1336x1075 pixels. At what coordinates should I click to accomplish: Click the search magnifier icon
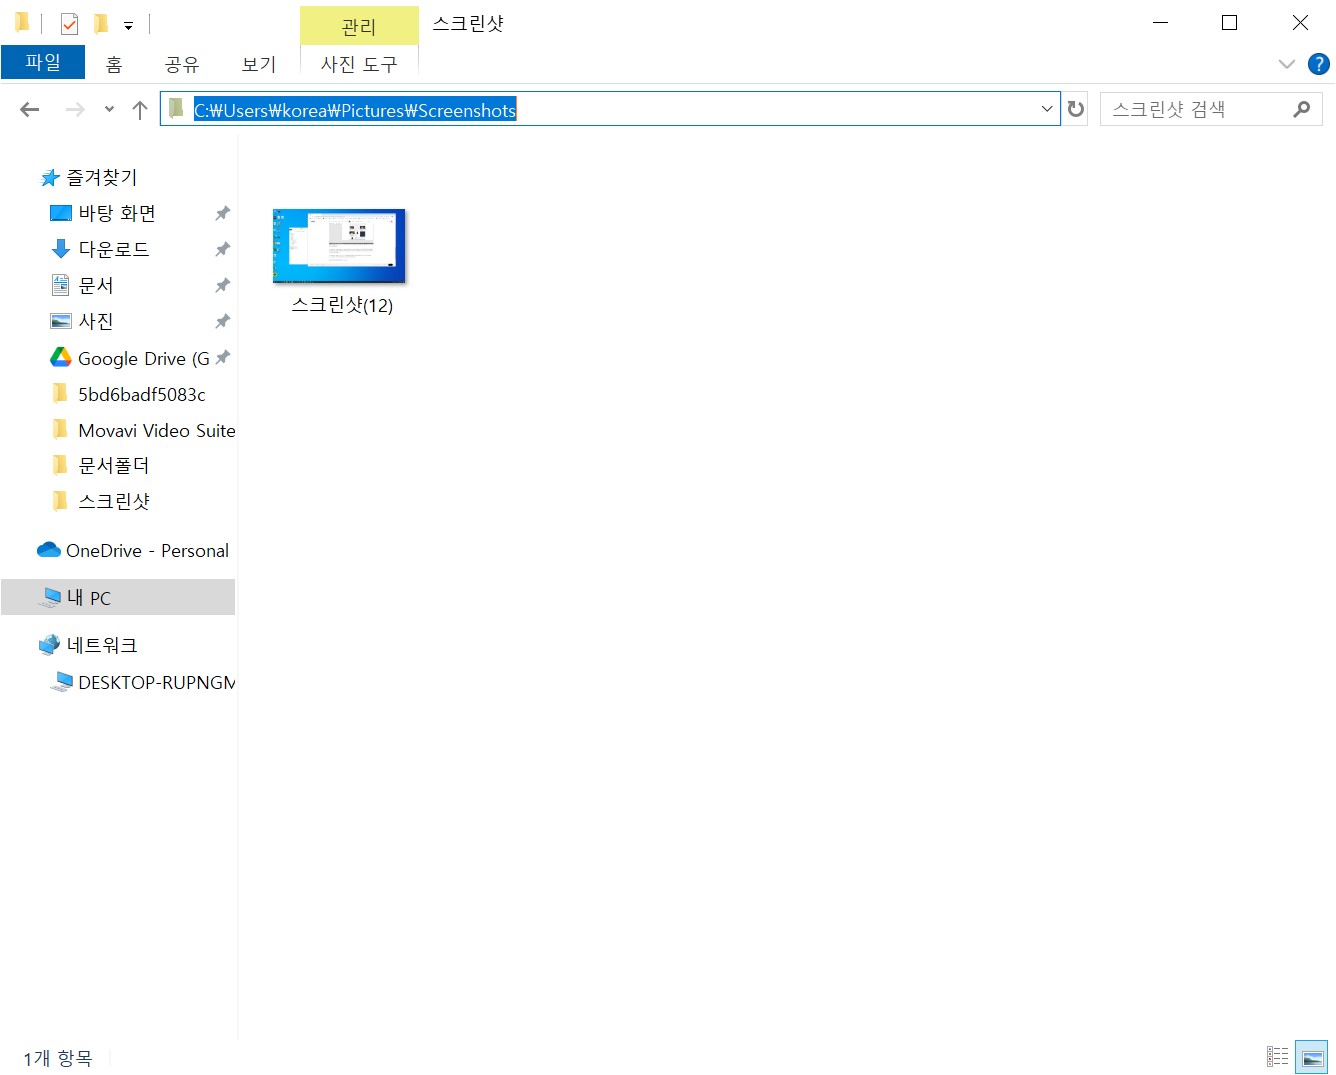1301,109
